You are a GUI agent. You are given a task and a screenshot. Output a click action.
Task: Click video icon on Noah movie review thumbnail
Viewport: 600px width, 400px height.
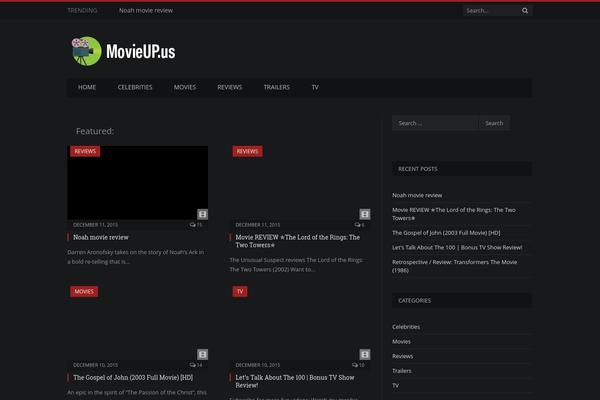click(202, 214)
